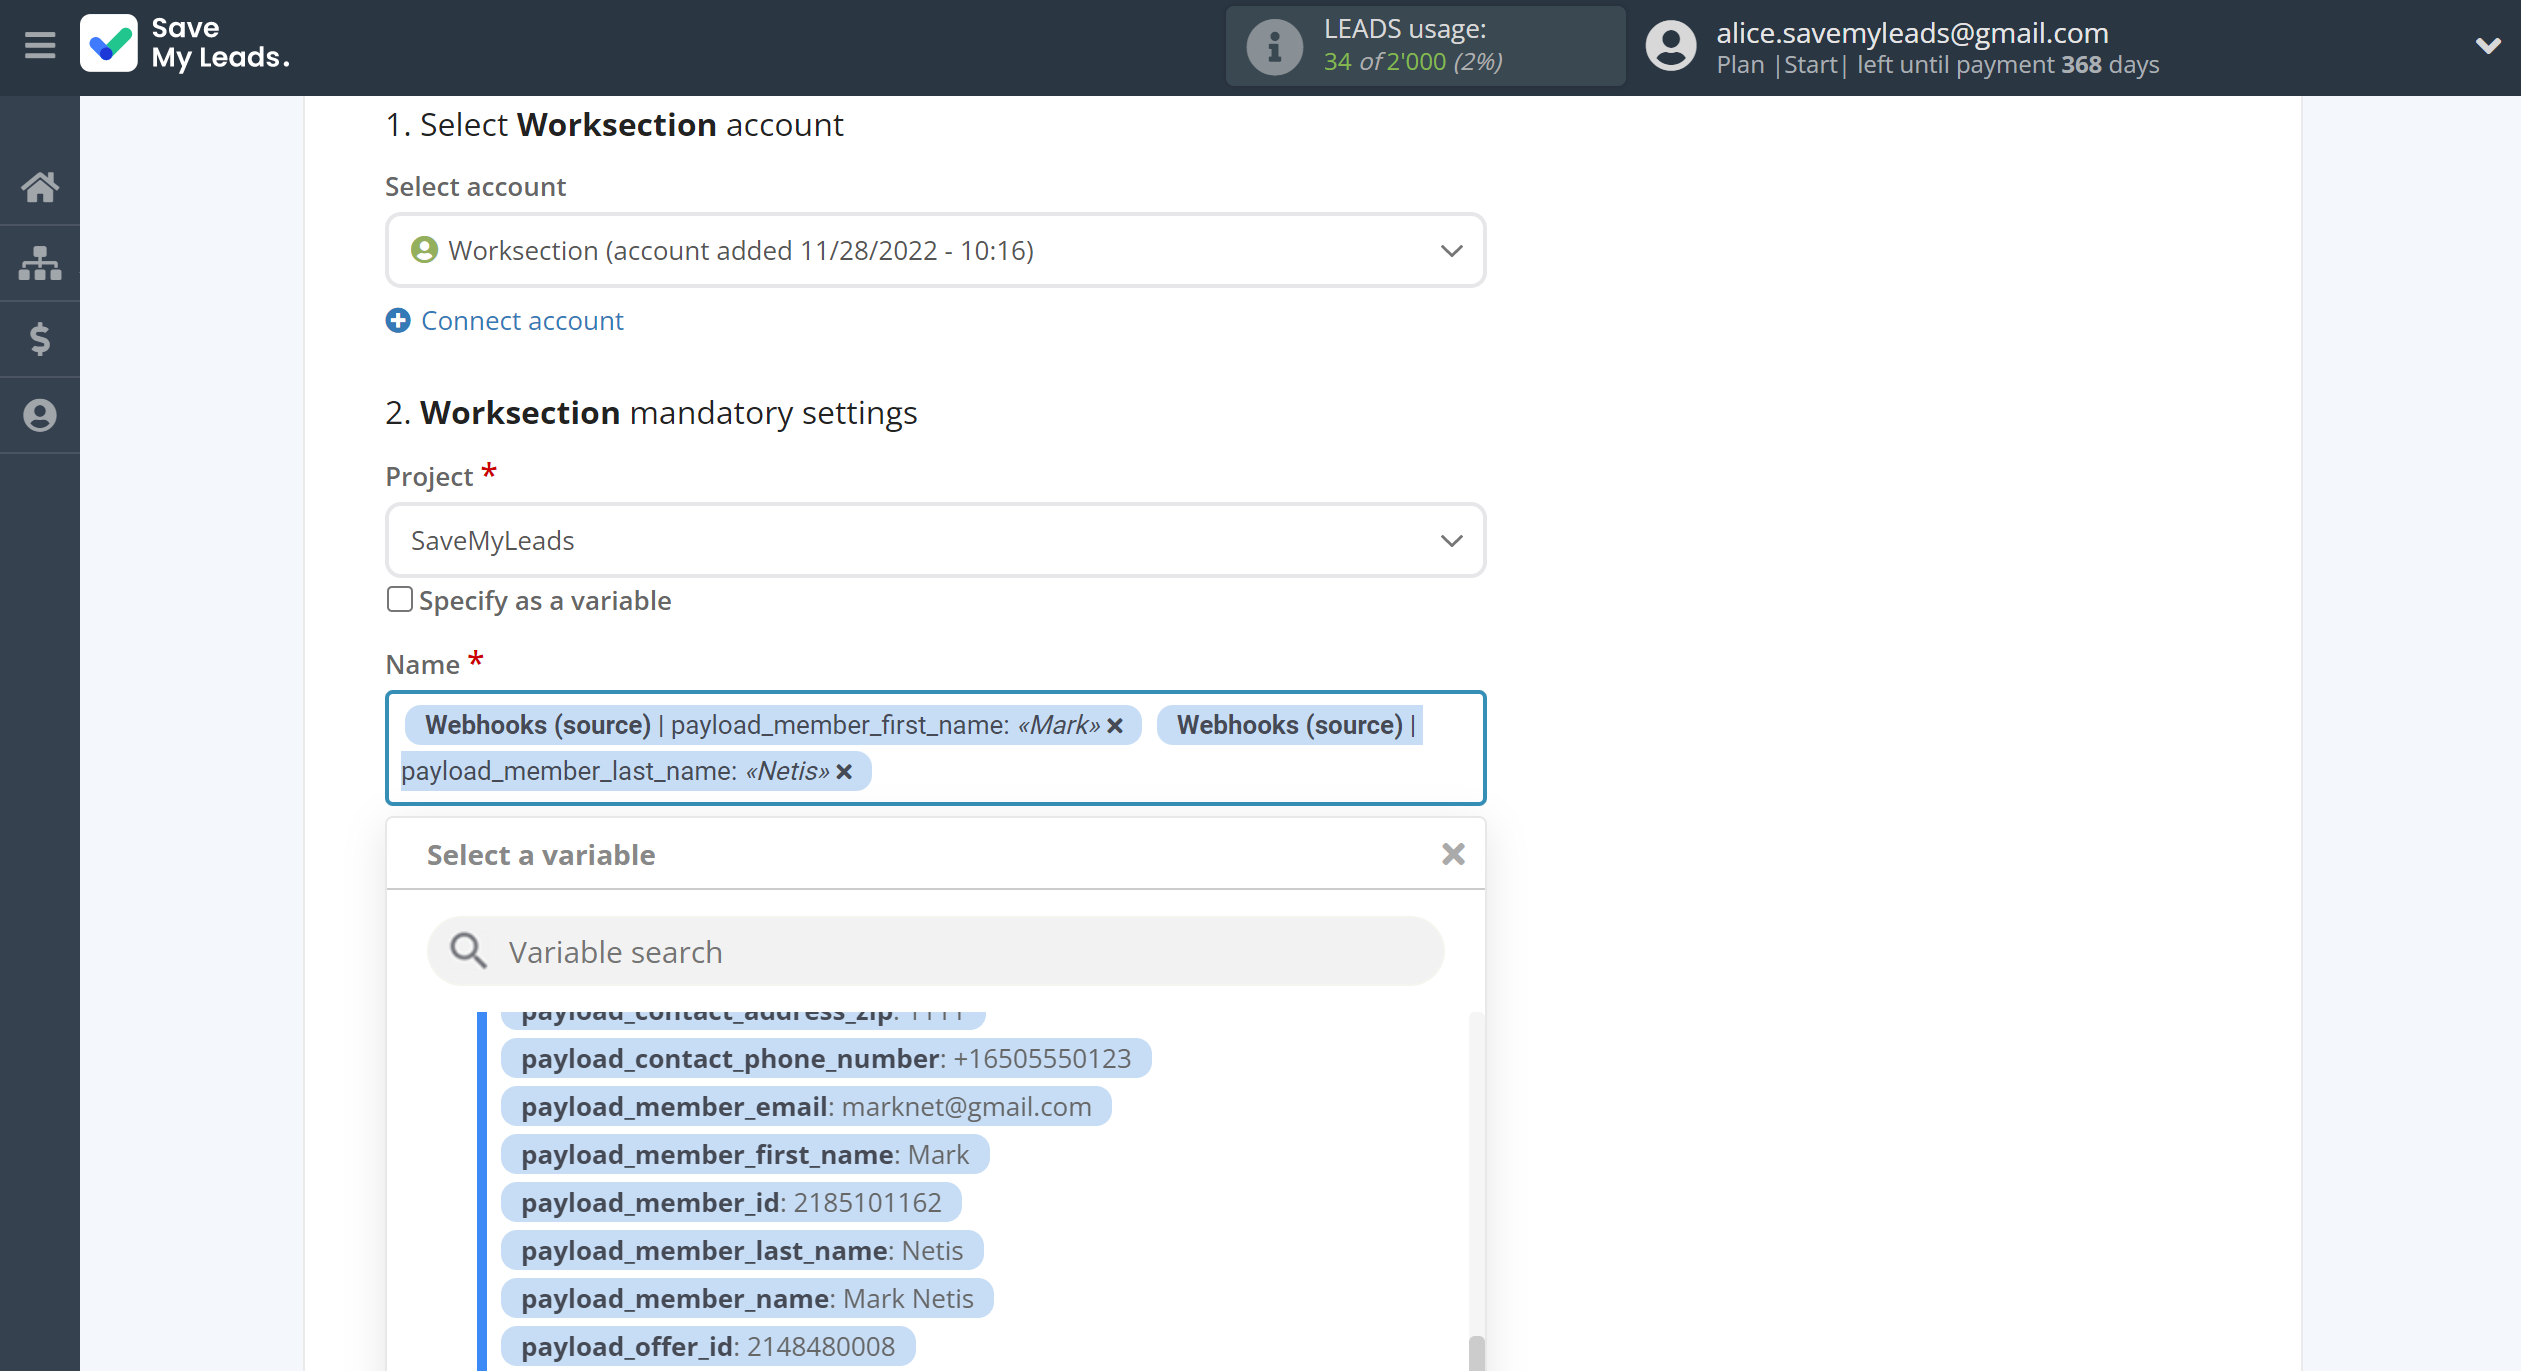Click the variable list scrollbar

click(1476, 1352)
